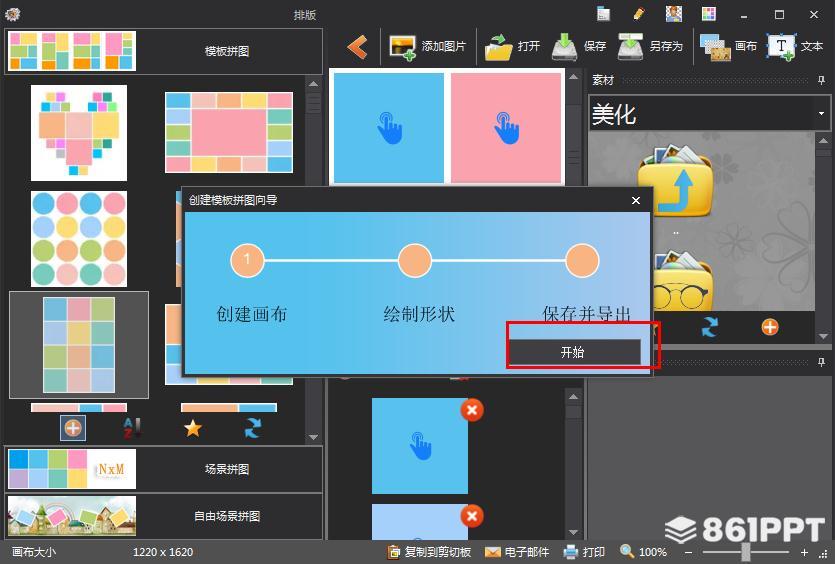The width and height of the screenshot is (835, 564).
Task: Select the 3x4 pastel grid template
Action: pyautogui.click(x=79, y=345)
